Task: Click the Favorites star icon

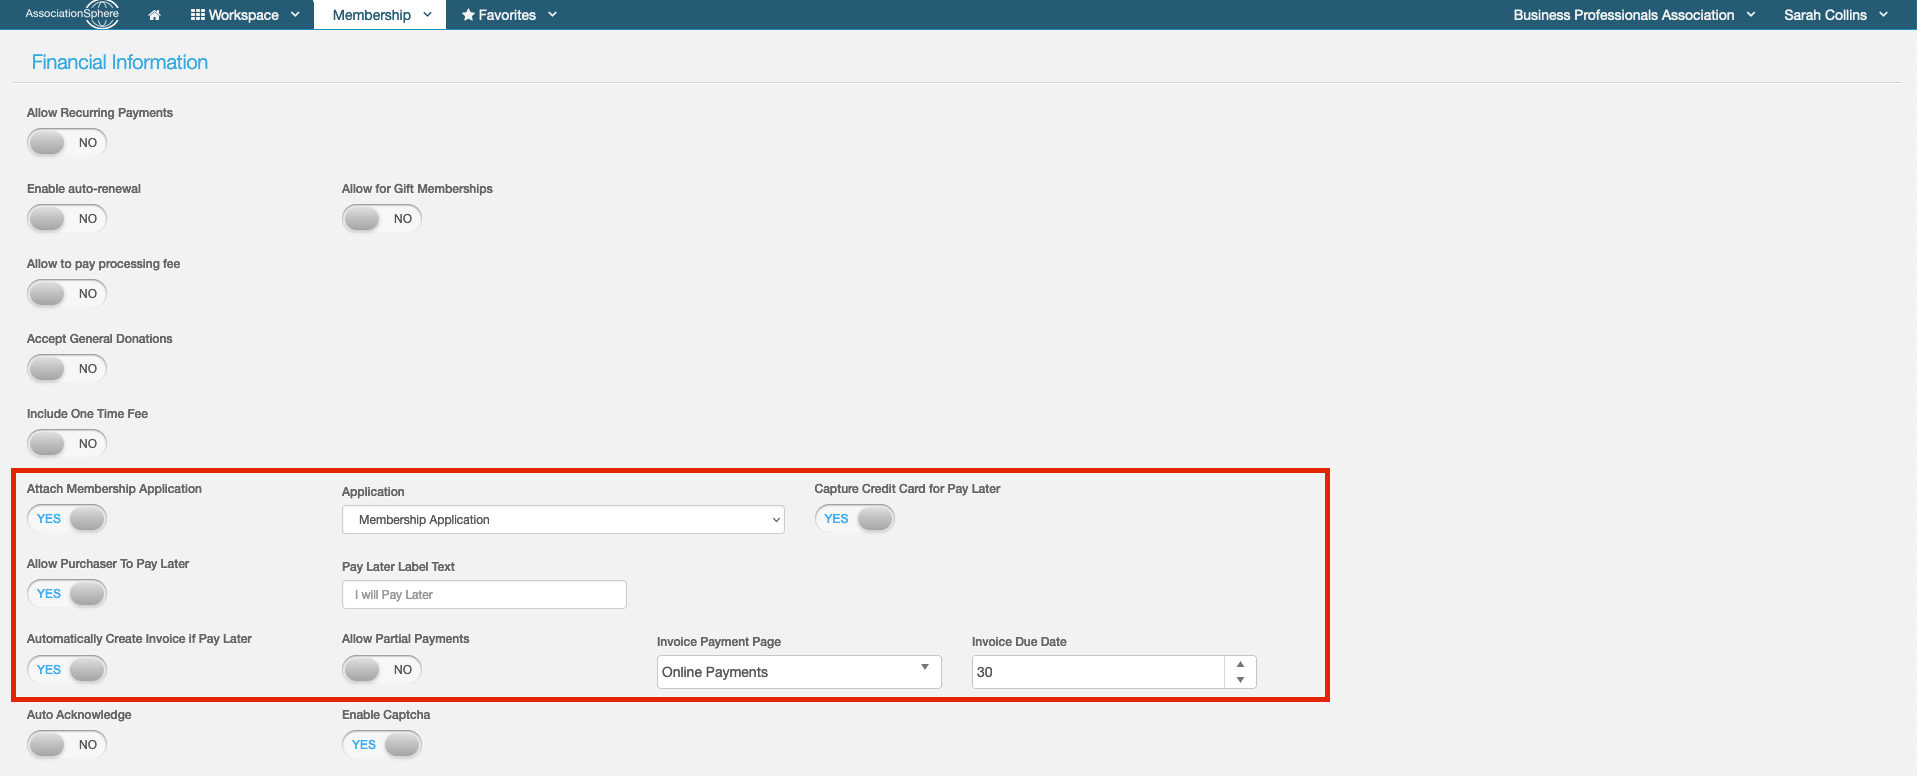Action: click(468, 15)
